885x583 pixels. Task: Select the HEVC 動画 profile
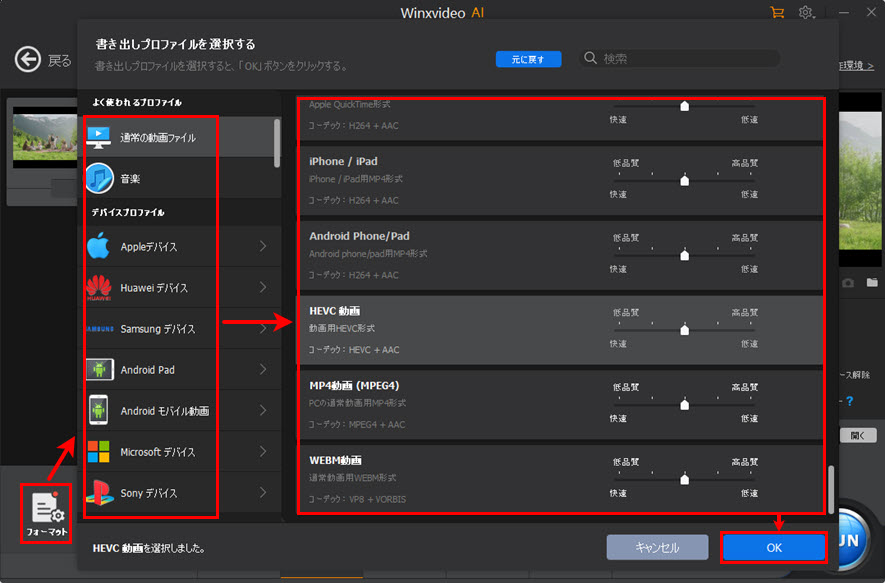[559, 330]
